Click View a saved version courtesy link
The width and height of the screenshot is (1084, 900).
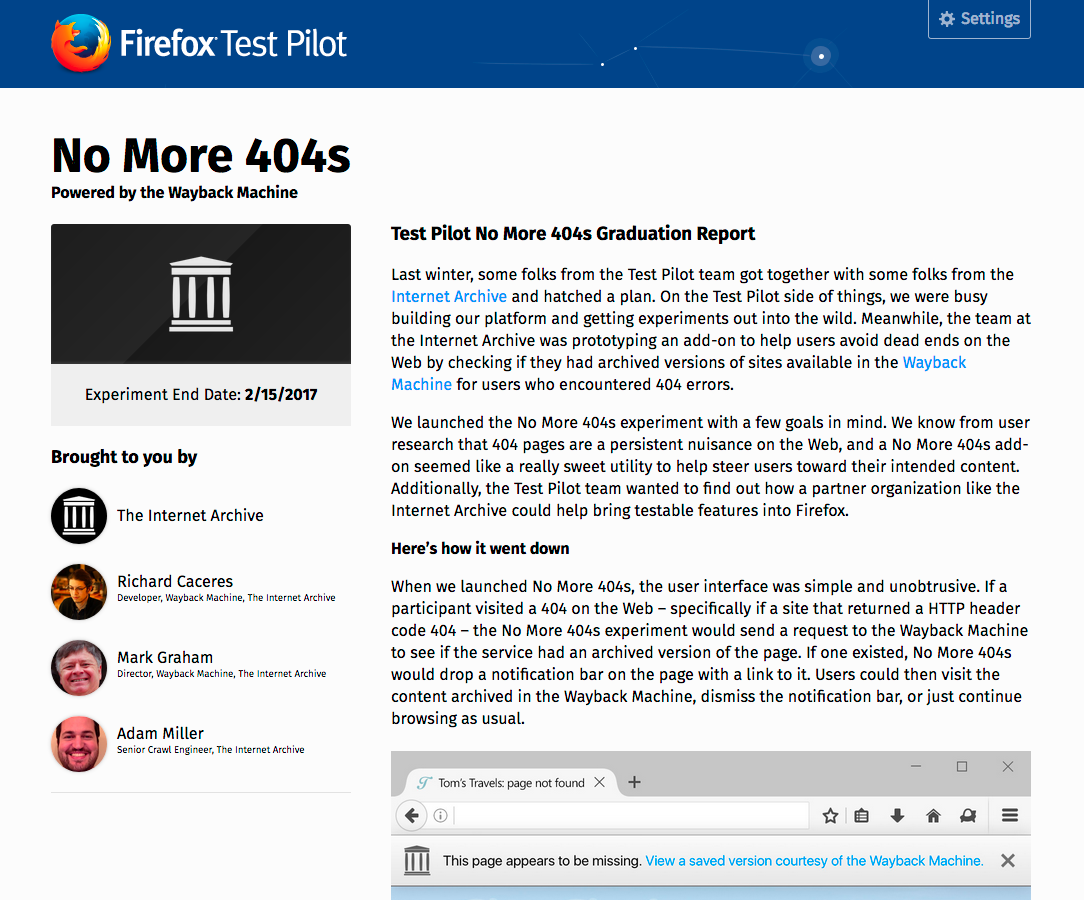814,861
